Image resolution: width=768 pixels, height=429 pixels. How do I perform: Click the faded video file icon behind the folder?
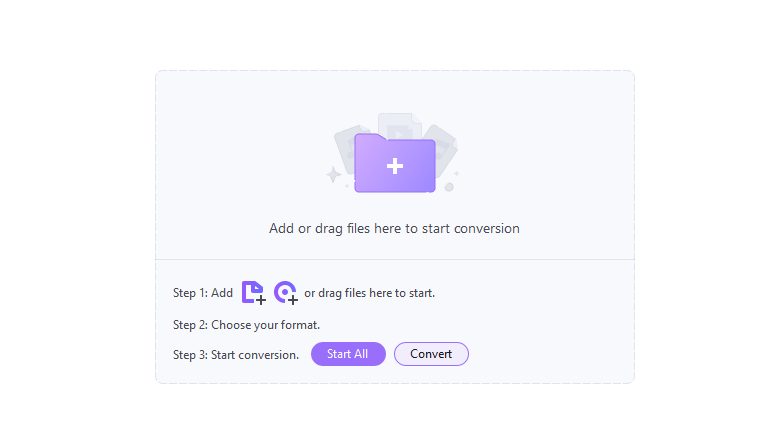[400, 126]
